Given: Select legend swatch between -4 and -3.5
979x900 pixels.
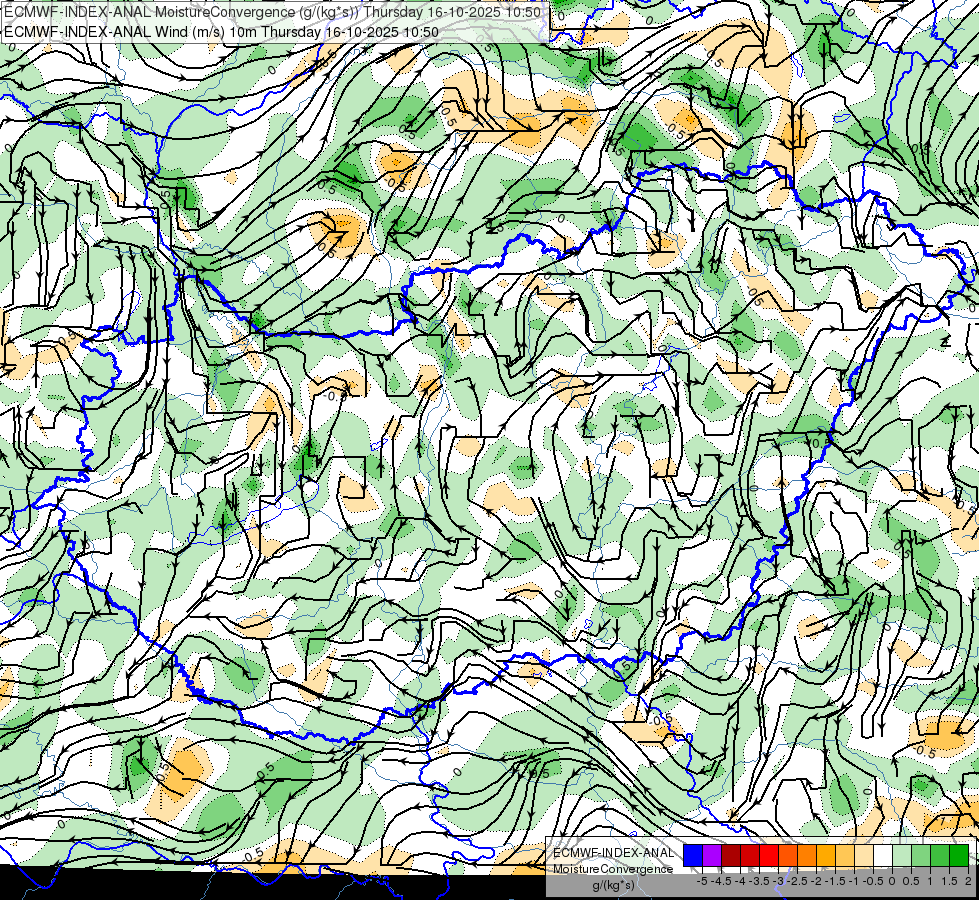Looking at the screenshot, I should click(750, 856).
